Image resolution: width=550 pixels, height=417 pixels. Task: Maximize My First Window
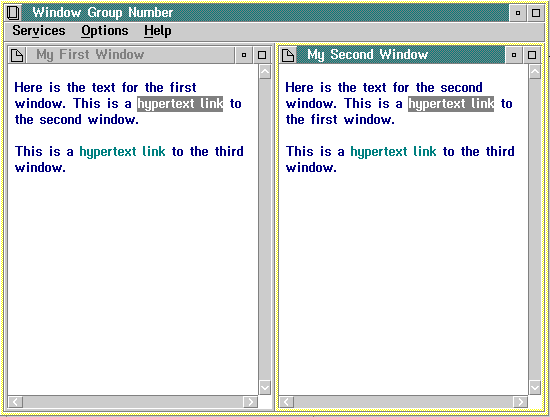pos(262,55)
